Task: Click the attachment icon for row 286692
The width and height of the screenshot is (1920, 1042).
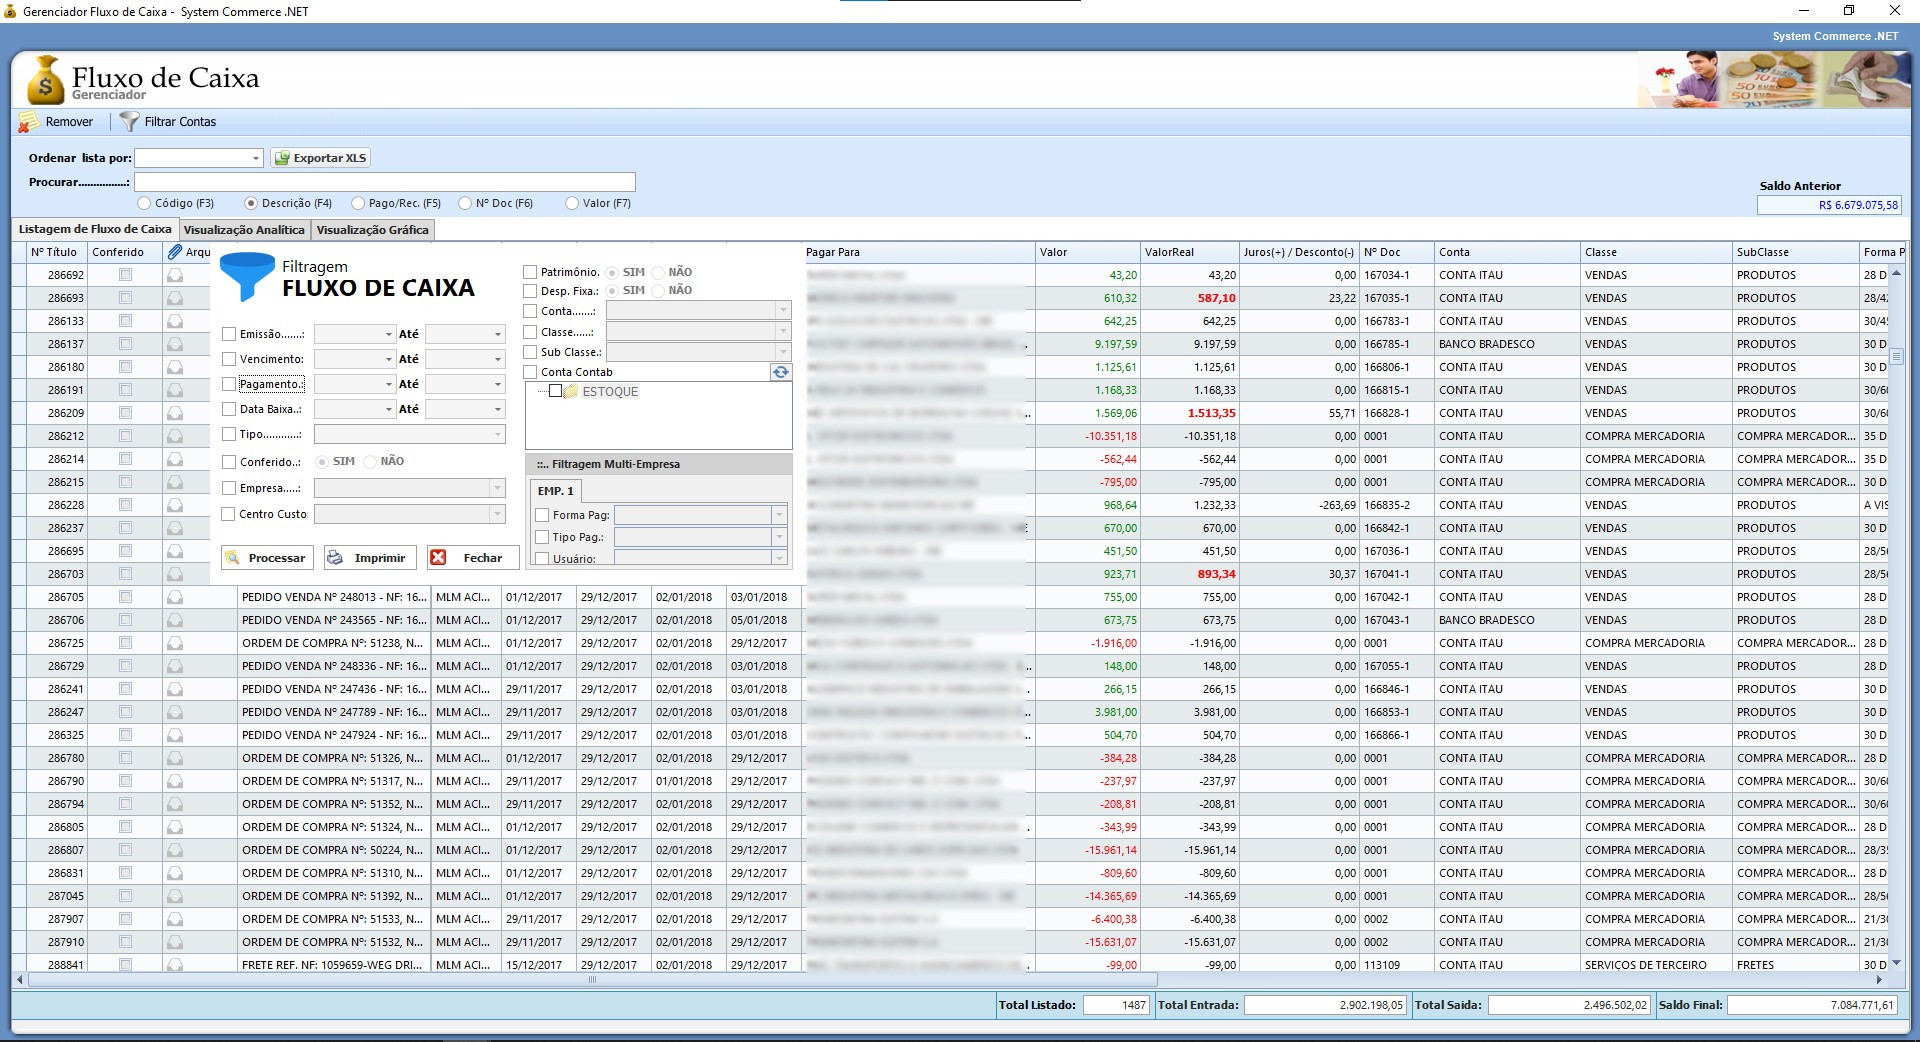Action: (175, 275)
